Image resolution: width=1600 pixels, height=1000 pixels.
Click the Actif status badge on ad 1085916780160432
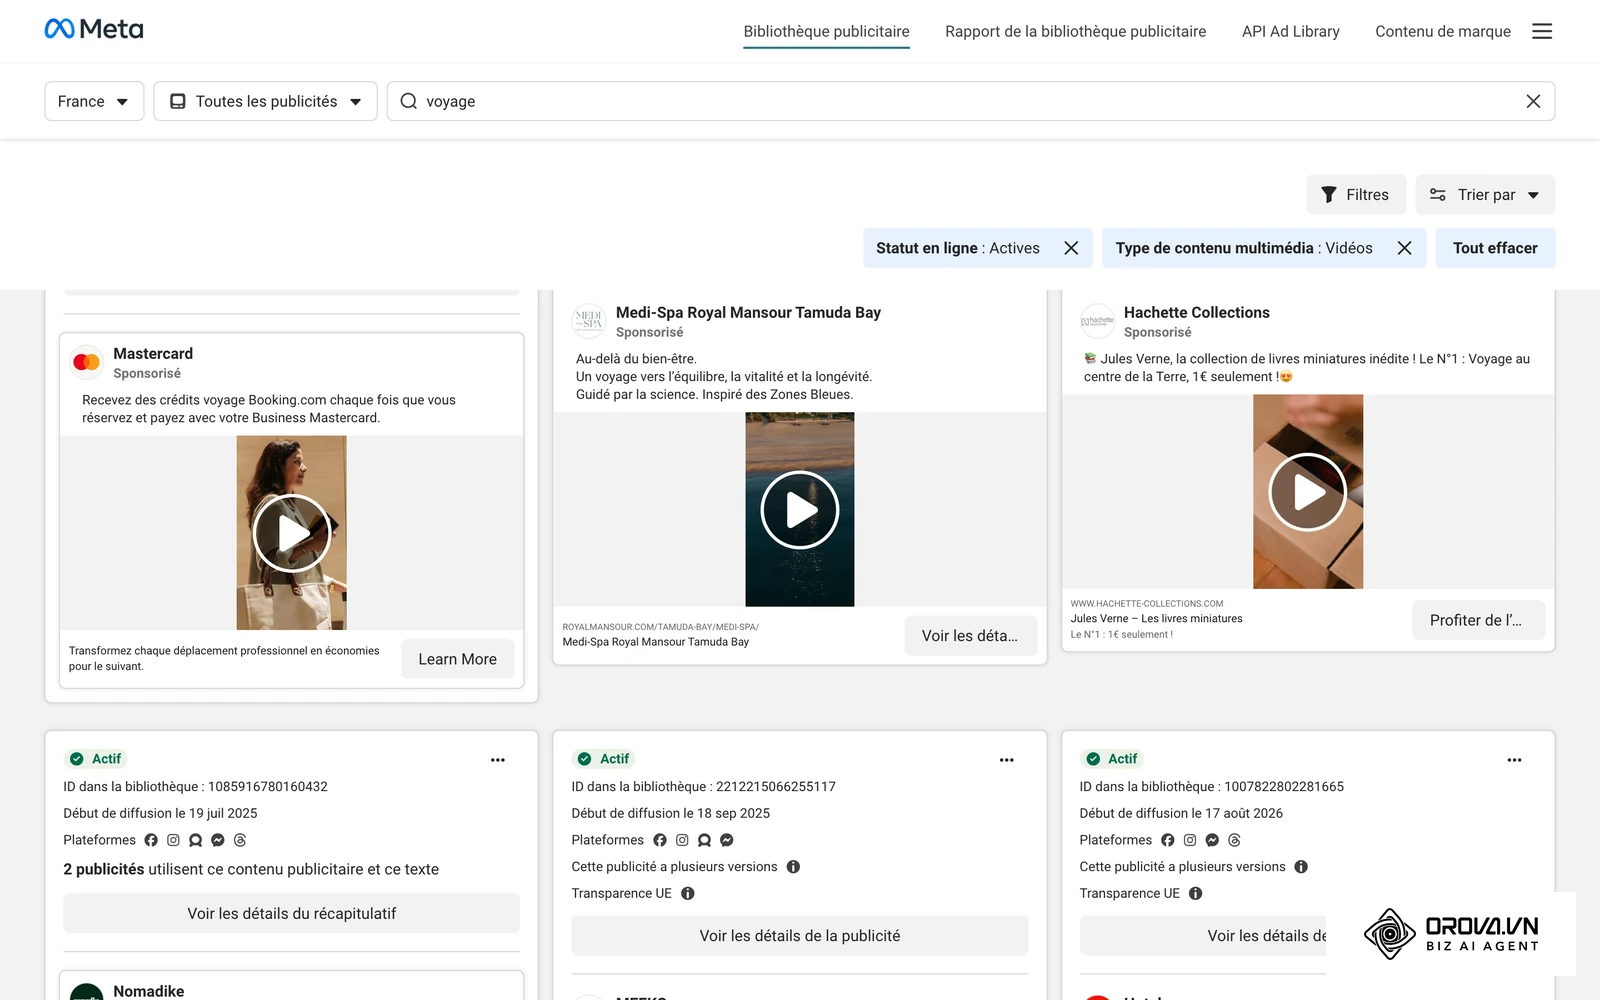coord(96,759)
